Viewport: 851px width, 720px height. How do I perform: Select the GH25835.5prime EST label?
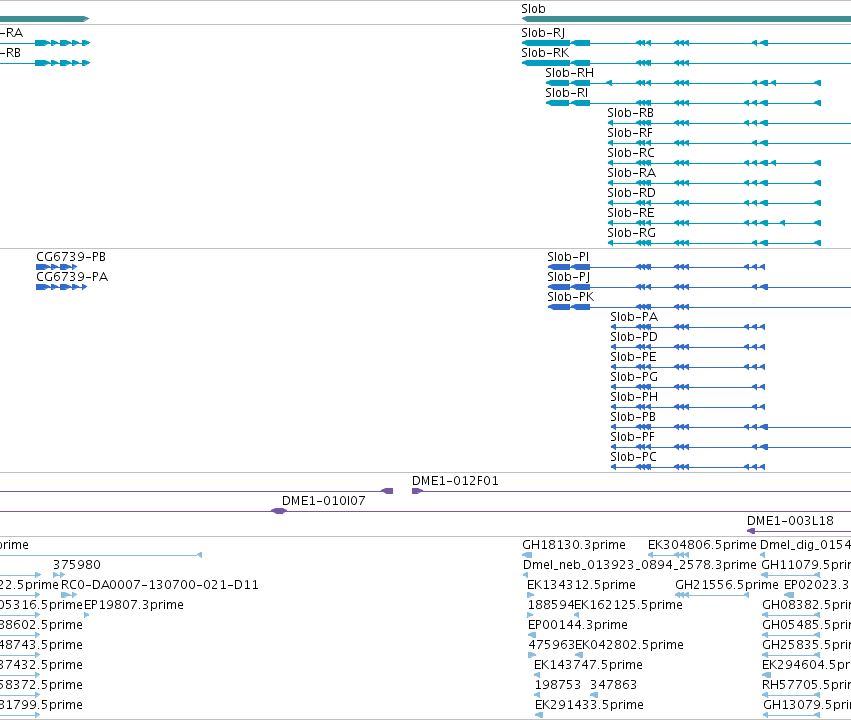point(806,646)
